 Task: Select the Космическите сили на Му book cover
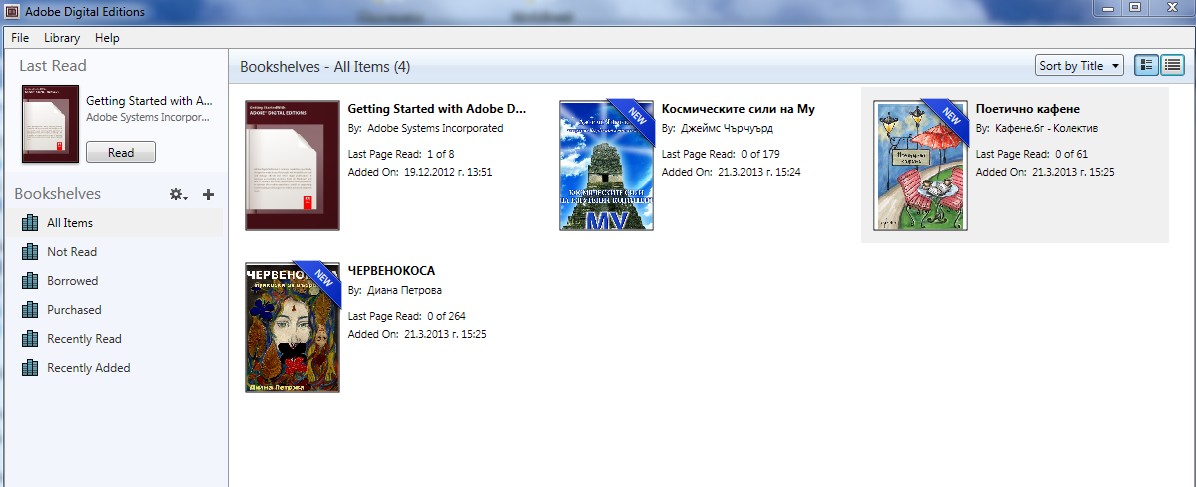(x=606, y=165)
